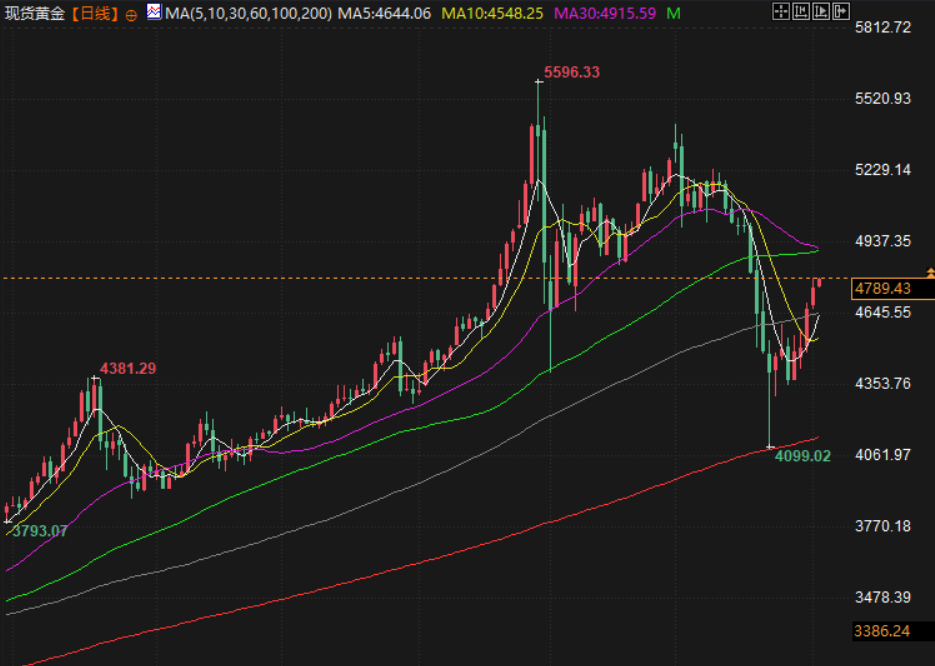The image size is (935, 666).
Task: Click the MA10:4548.25 readout
Action: point(492,13)
